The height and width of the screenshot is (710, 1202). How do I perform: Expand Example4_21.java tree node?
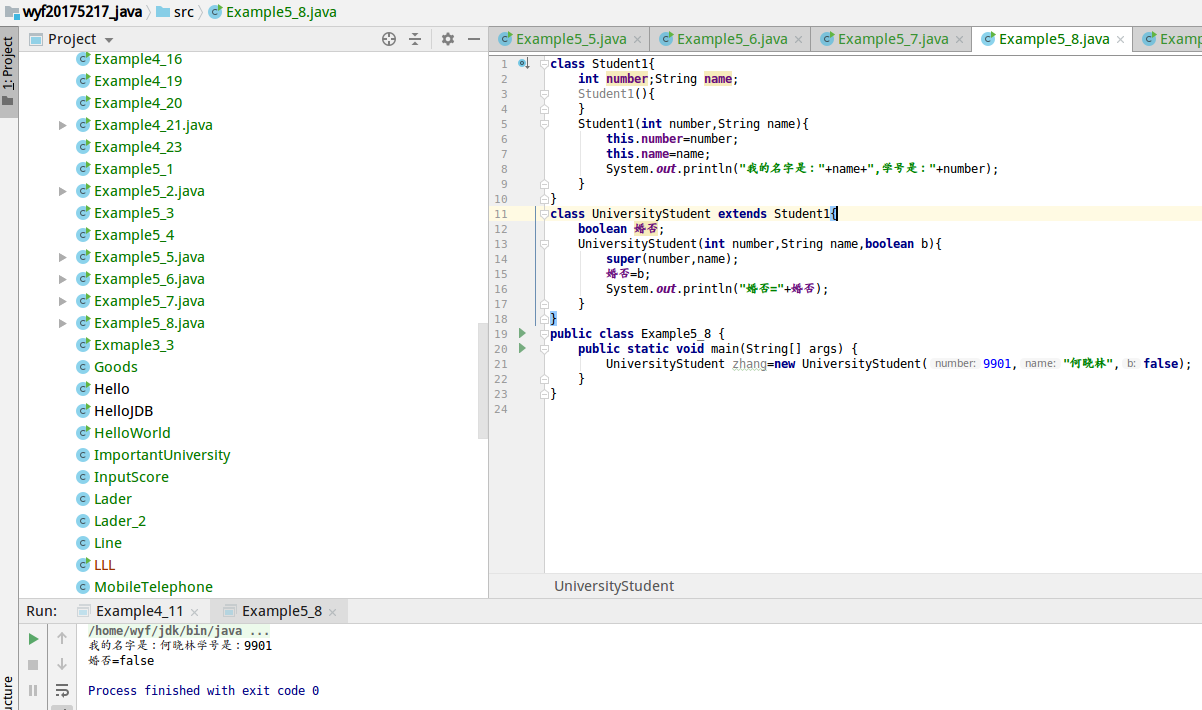[x=63, y=125]
